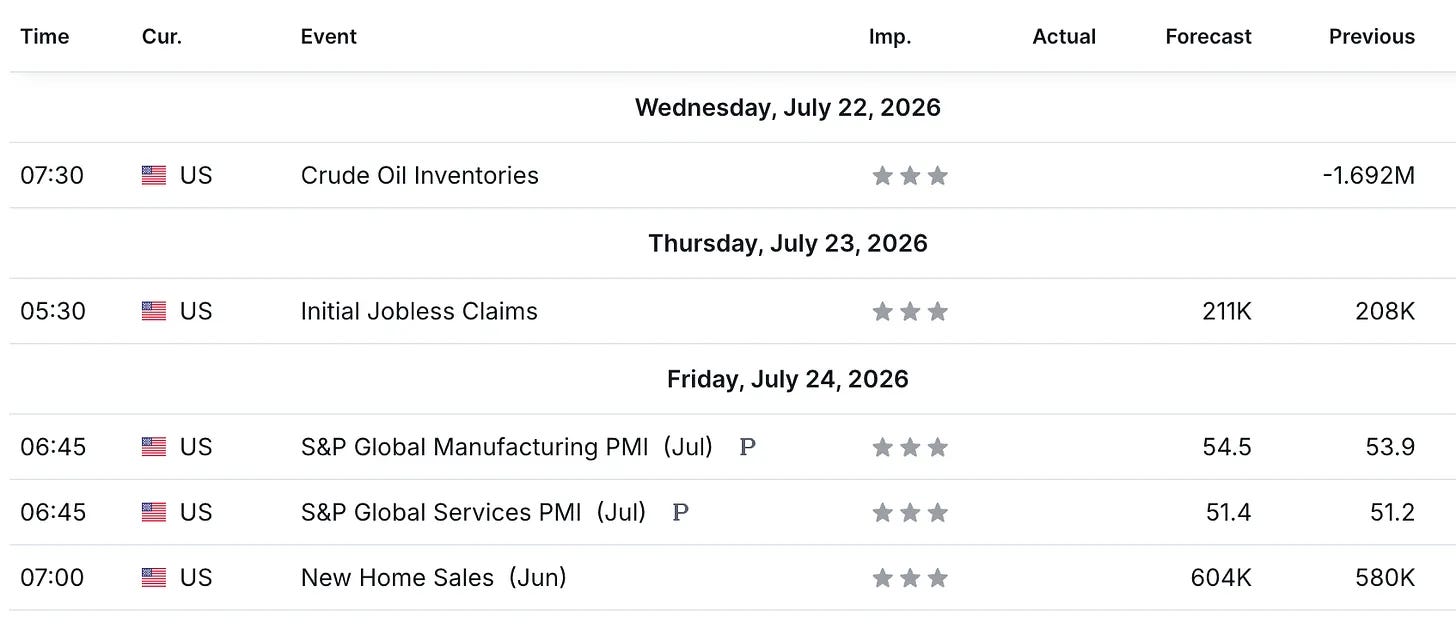The image size is (1456, 627).
Task: Click the US flag in Initial Jobless Claims row
Action: pyautogui.click(x=153, y=311)
